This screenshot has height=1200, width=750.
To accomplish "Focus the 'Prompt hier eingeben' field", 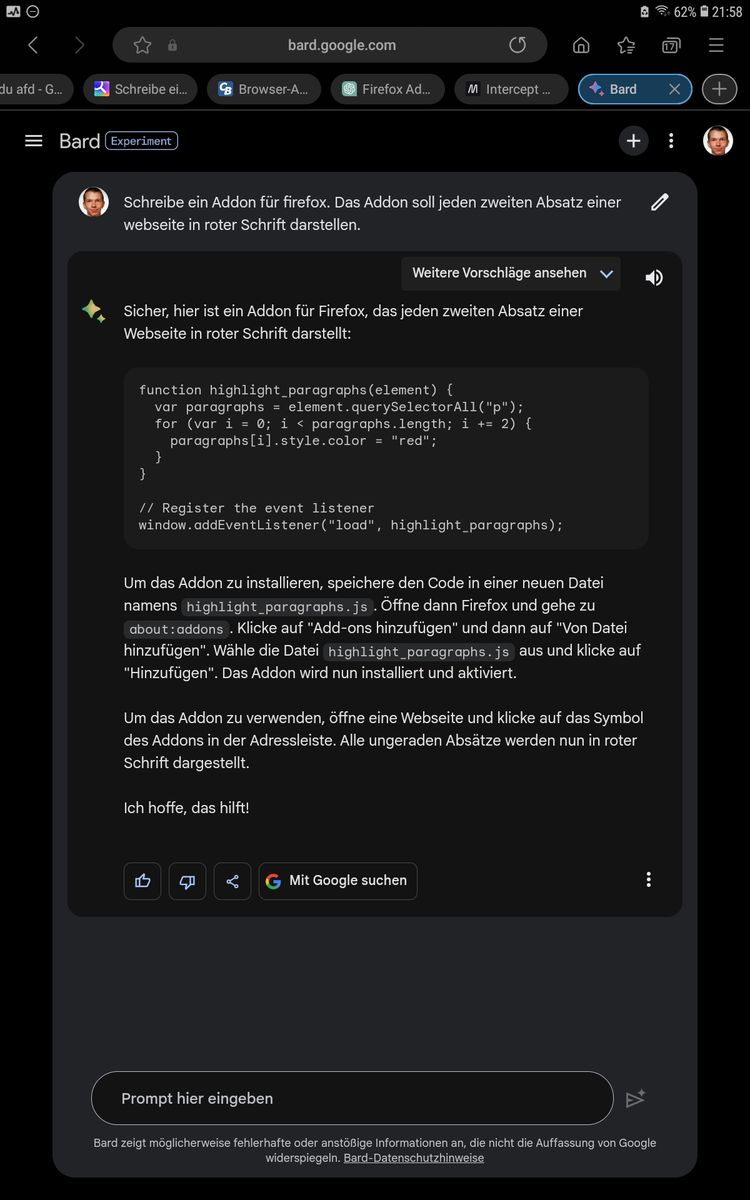I will (350, 1098).
